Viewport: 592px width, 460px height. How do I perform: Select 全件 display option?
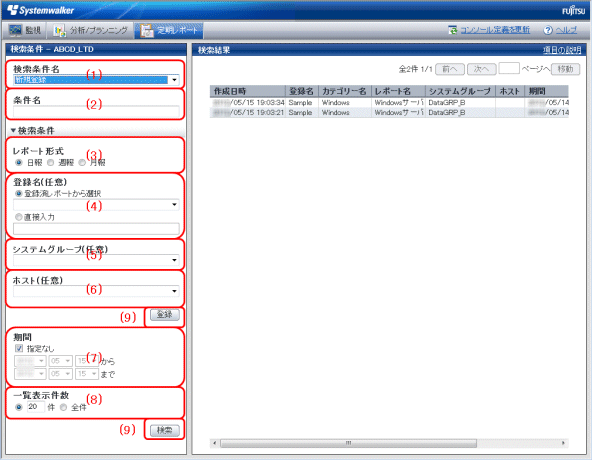point(63,407)
